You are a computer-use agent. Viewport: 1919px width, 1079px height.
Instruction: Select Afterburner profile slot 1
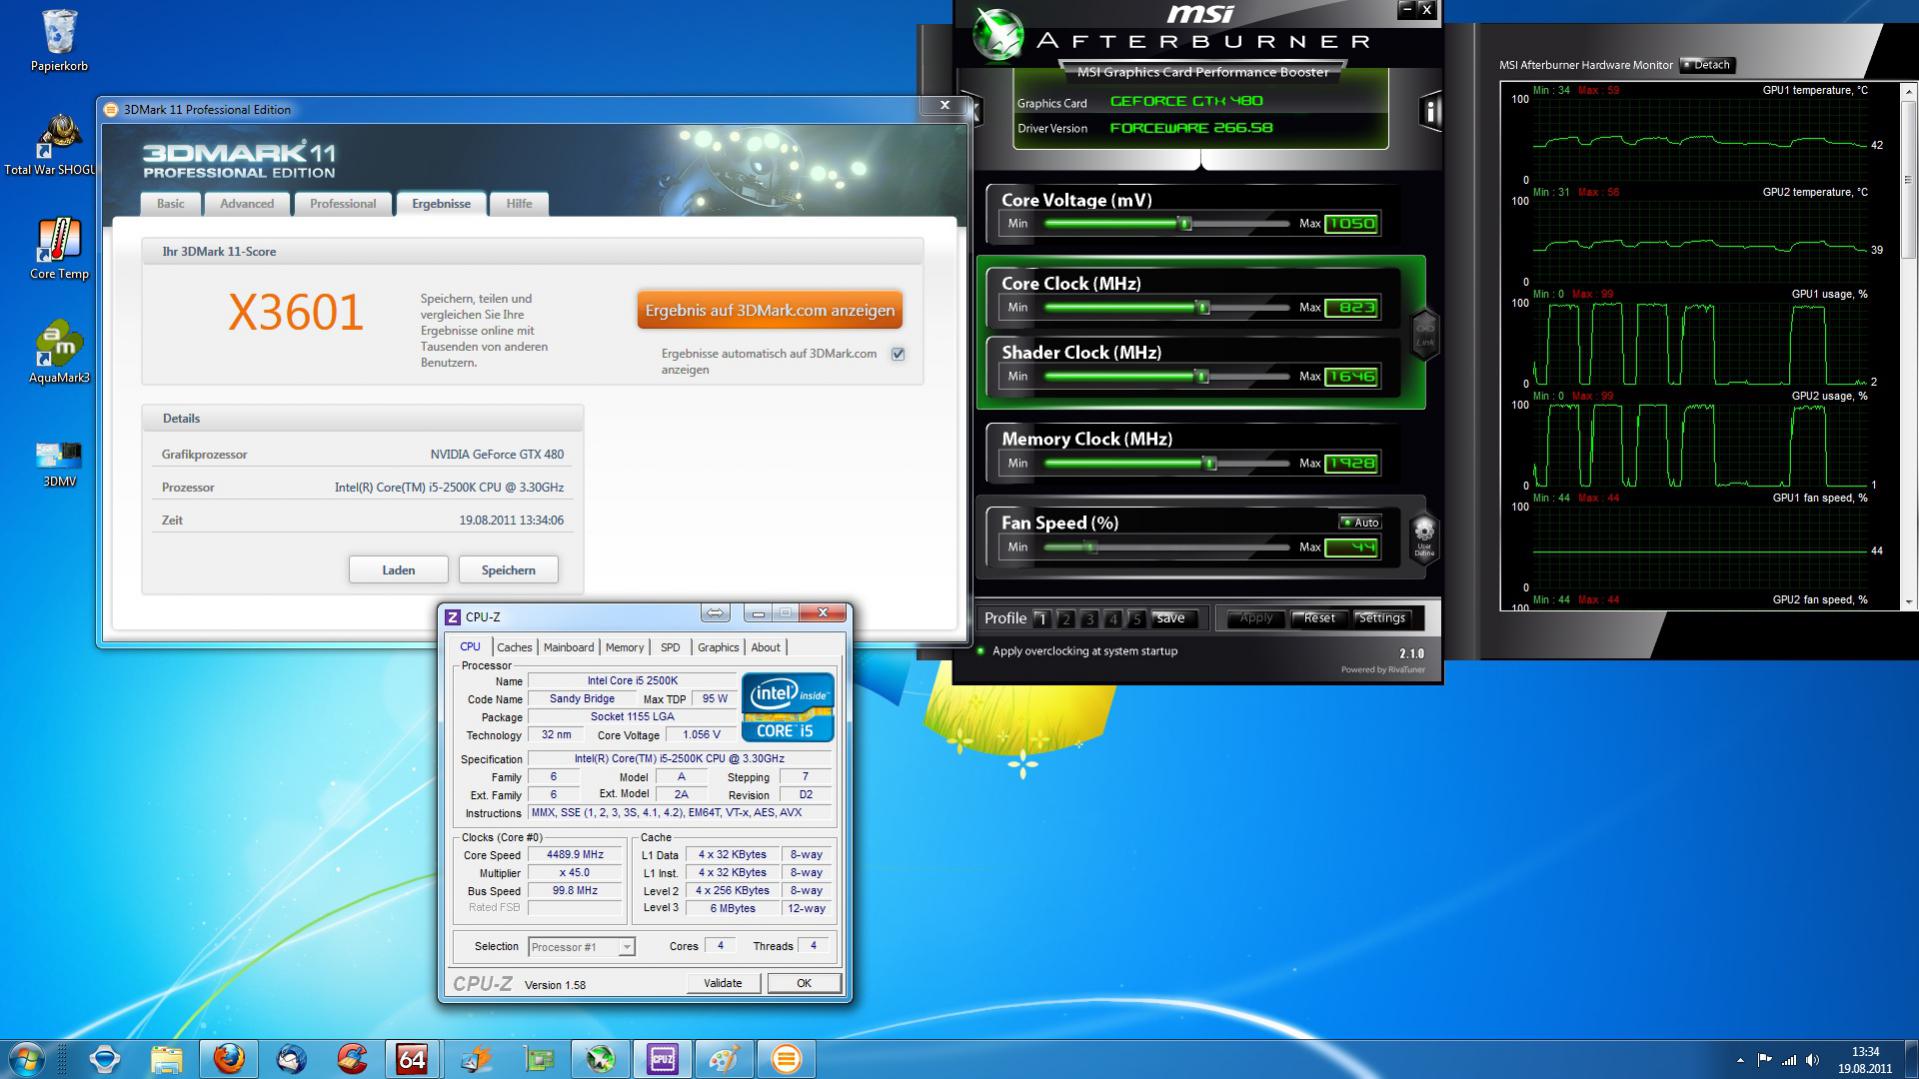click(1042, 619)
